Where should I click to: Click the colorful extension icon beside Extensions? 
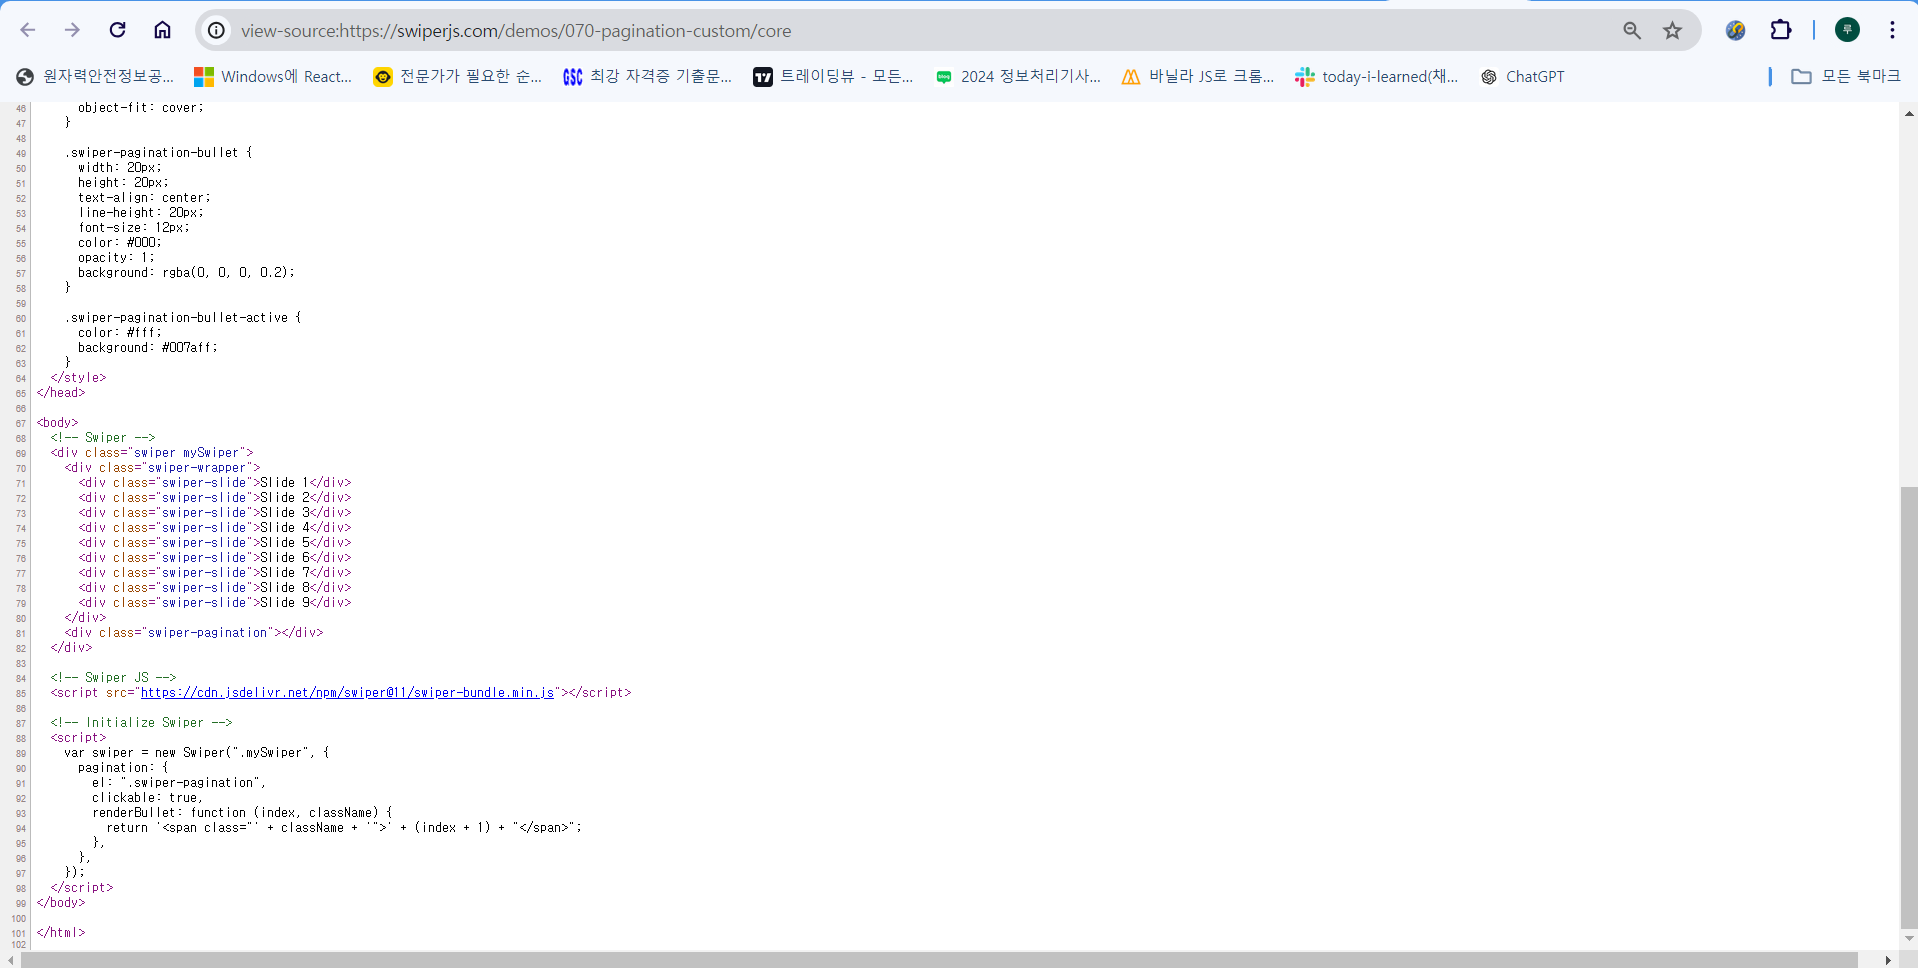coord(1736,30)
